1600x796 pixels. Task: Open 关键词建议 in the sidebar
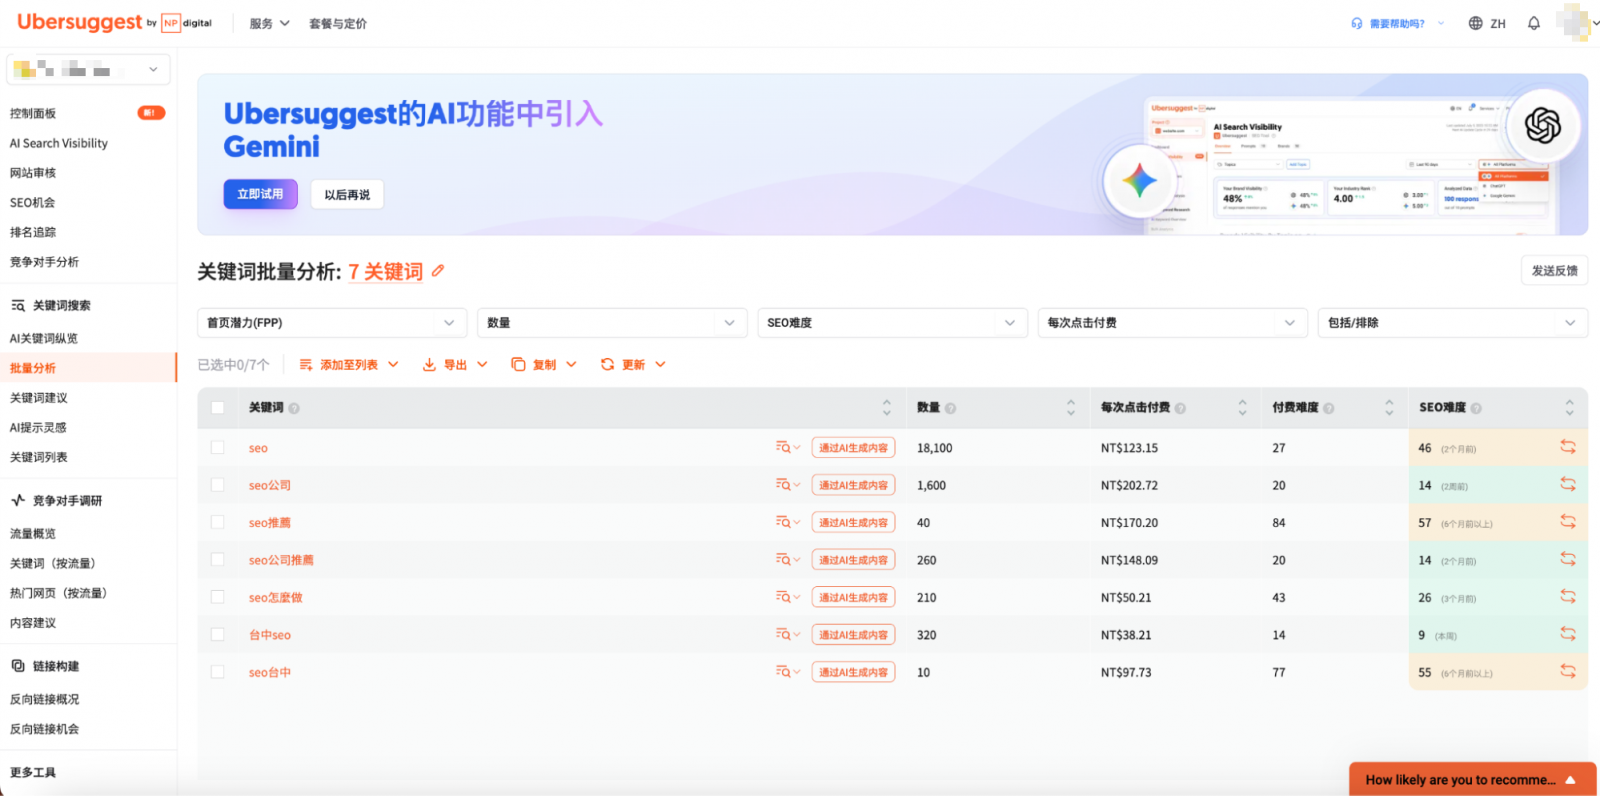click(x=39, y=398)
